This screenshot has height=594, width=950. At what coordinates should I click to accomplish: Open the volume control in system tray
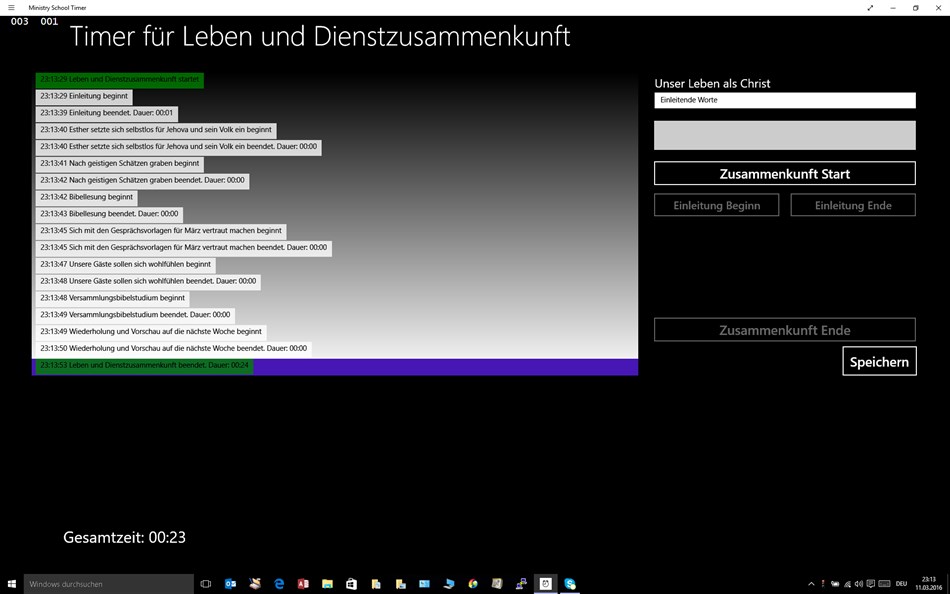tap(859, 584)
